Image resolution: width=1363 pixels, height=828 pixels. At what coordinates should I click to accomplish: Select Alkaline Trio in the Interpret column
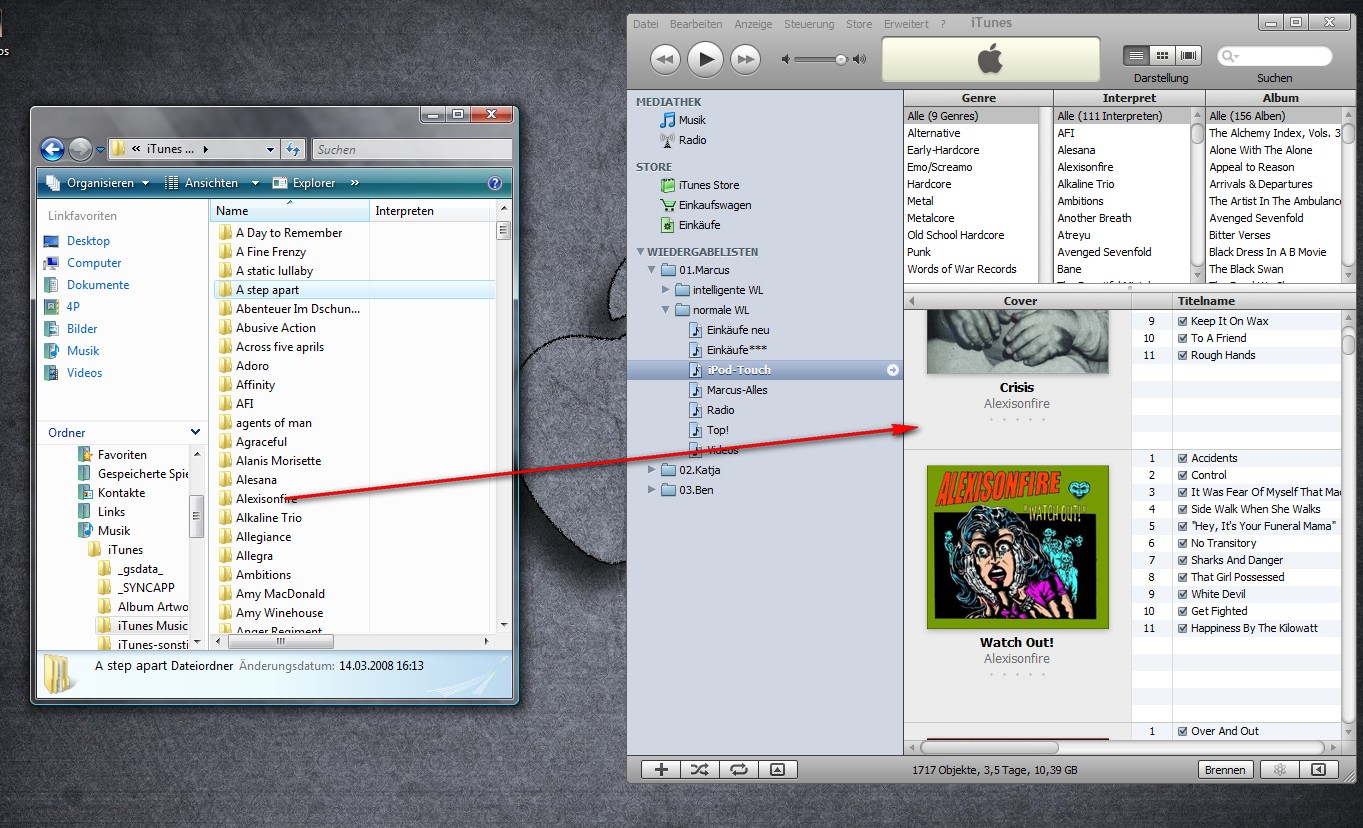pos(1123,184)
